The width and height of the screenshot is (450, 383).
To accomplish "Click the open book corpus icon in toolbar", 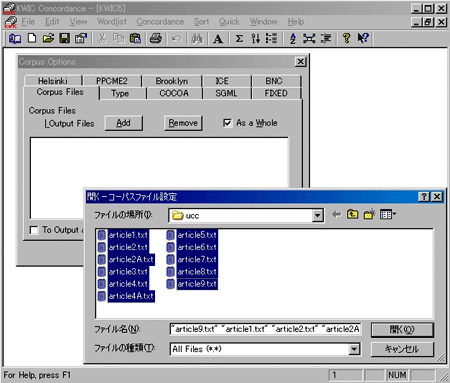I will pos(15,39).
